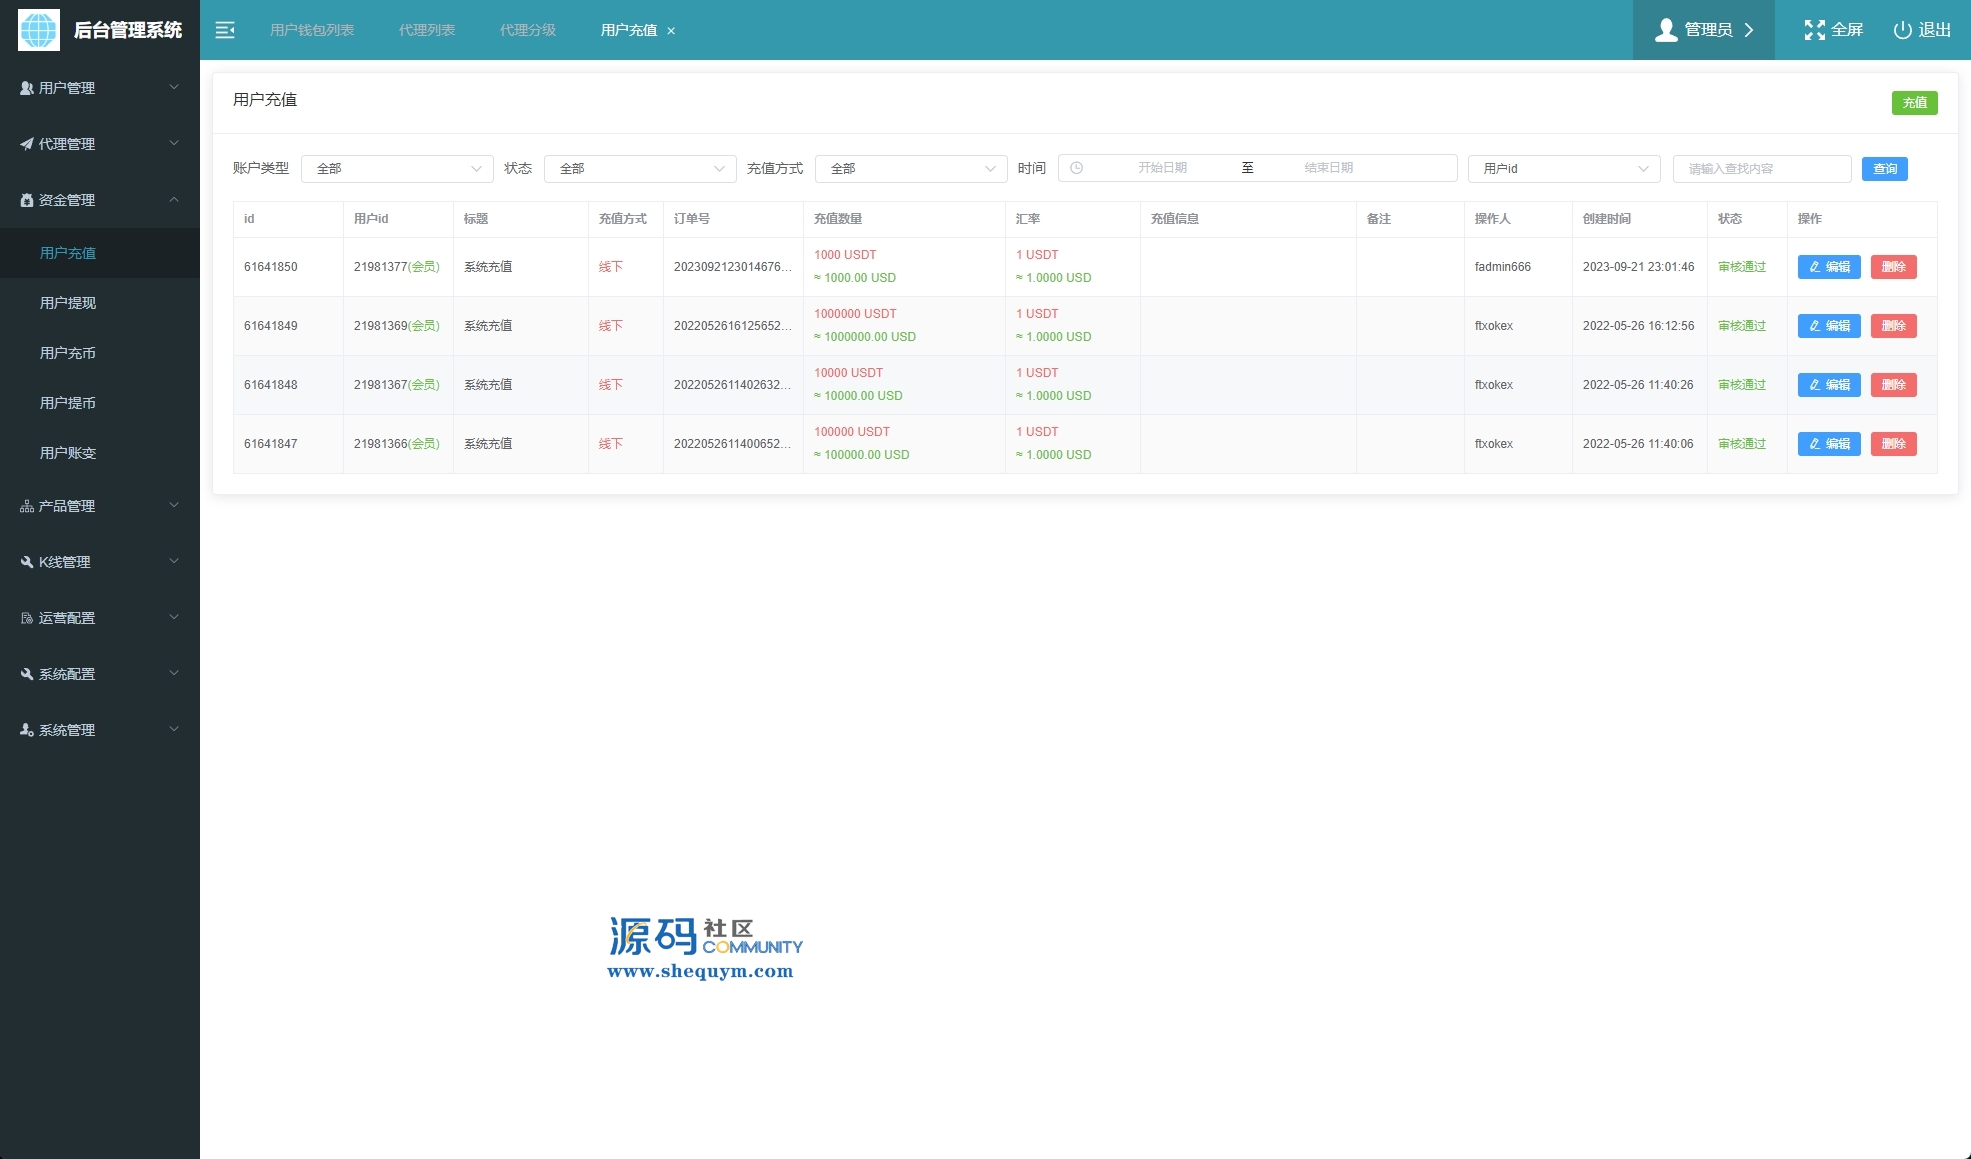The width and height of the screenshot is (1971, 1159).
Task: Click the fullscreen expand icon
Action: pos(1814,30)
